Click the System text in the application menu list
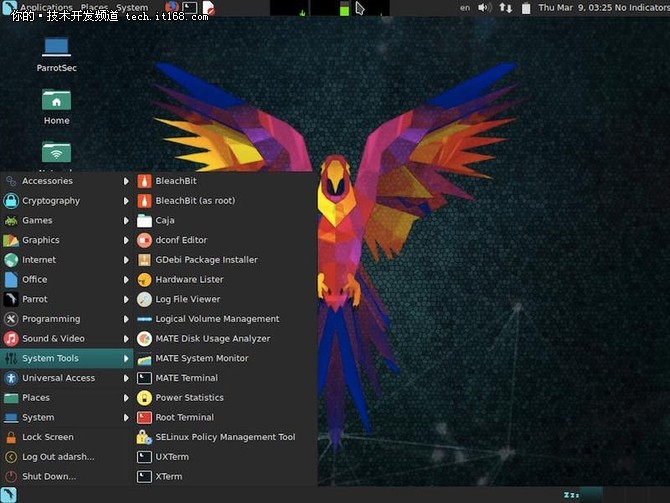 [38, 418]
